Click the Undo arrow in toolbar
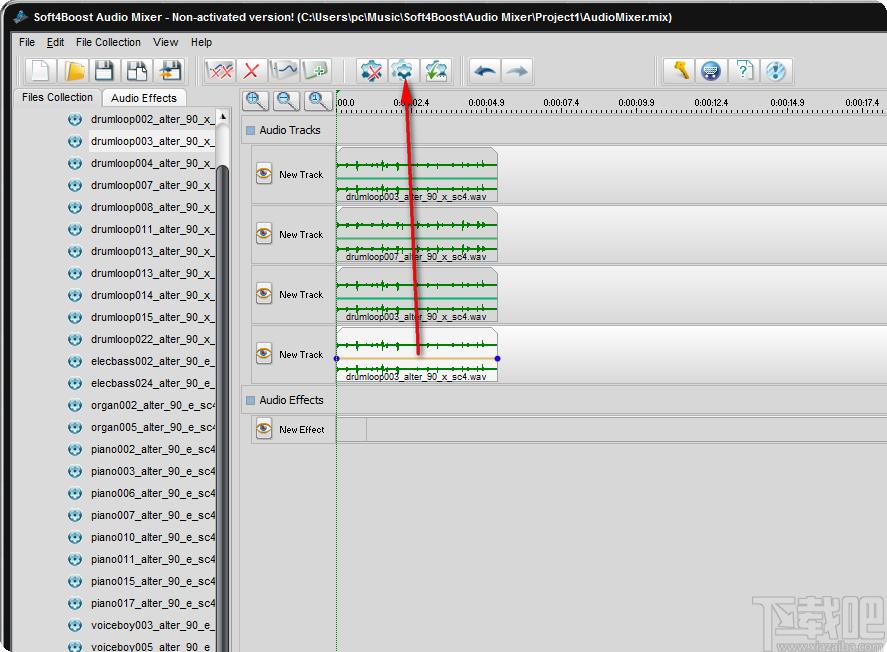Image resolution: width=887 pixels, height=652 pixels. point(485,71)
